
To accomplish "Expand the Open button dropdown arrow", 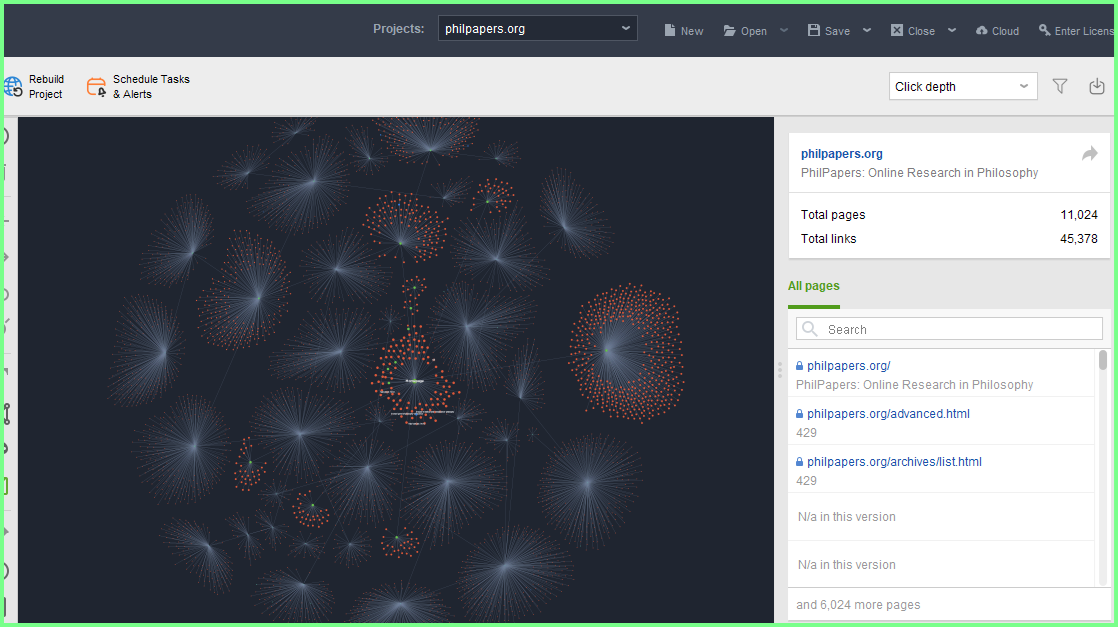I will (784, 30).
